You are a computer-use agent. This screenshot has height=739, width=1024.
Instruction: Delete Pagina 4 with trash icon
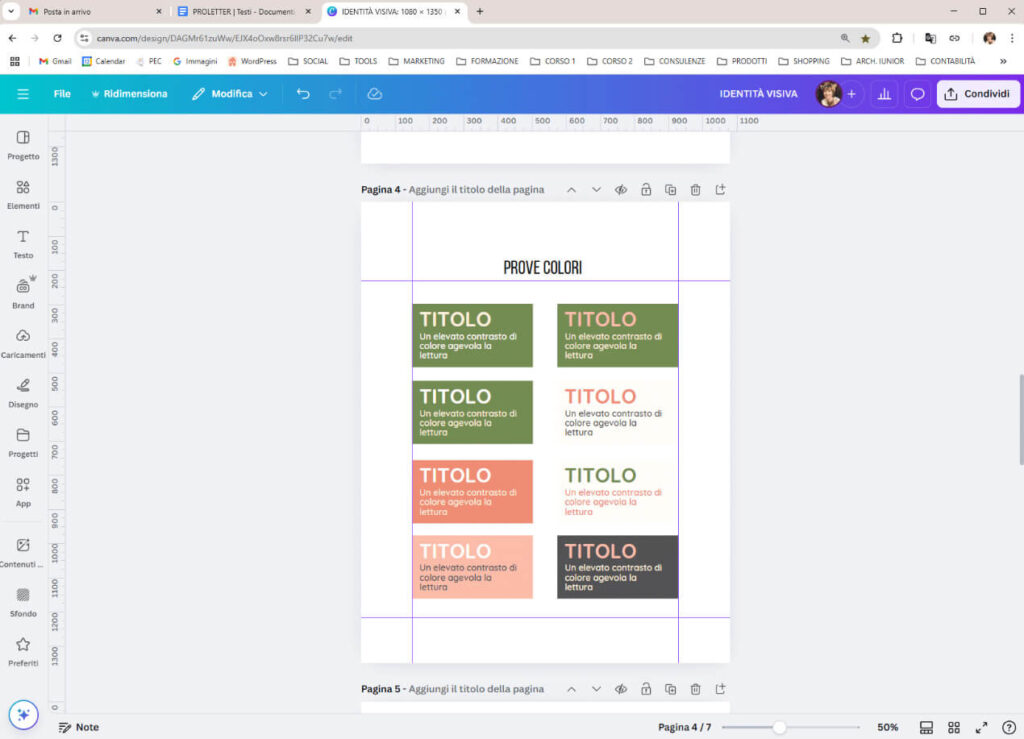696,190
